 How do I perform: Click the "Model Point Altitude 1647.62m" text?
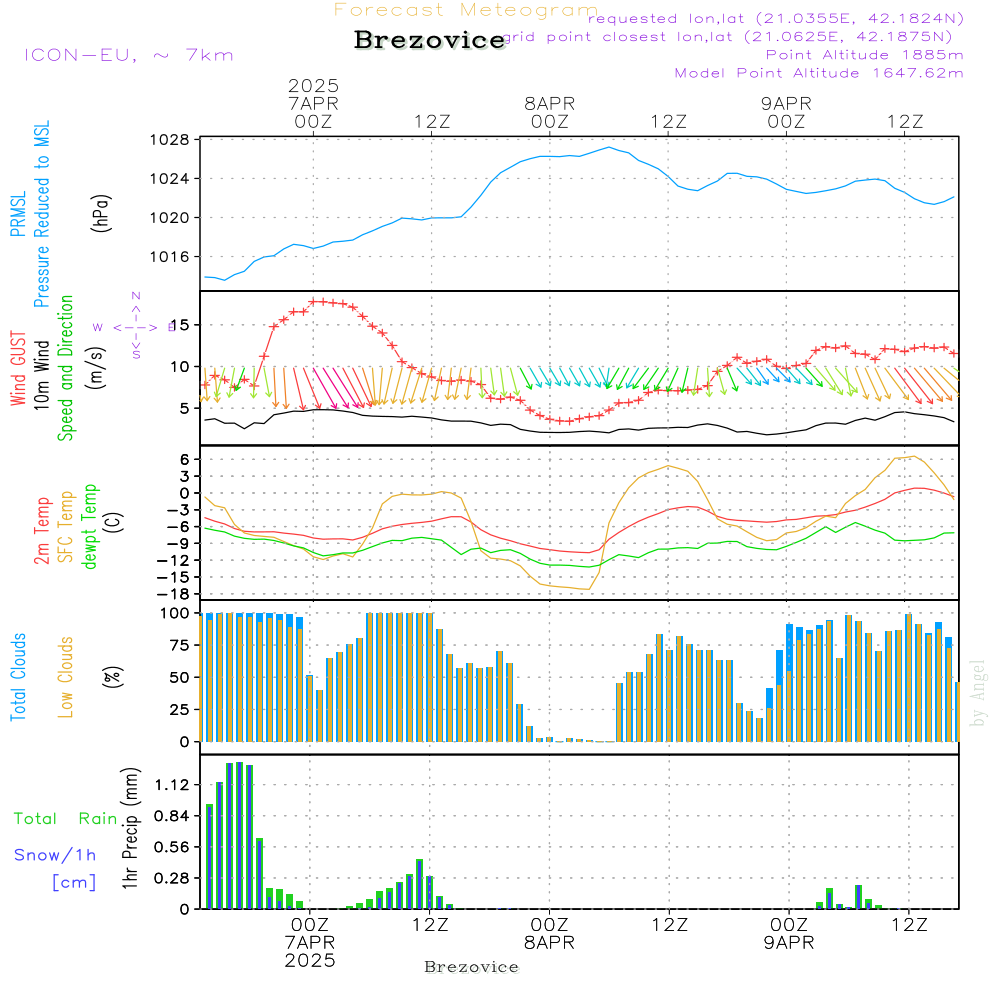[819, 73]
